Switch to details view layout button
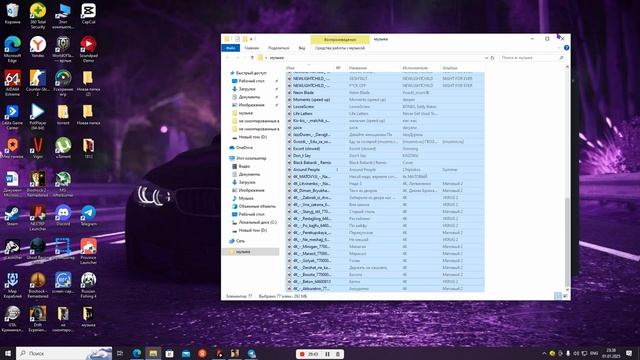This screenshot has width=640, height=360. tap(558, 296)
